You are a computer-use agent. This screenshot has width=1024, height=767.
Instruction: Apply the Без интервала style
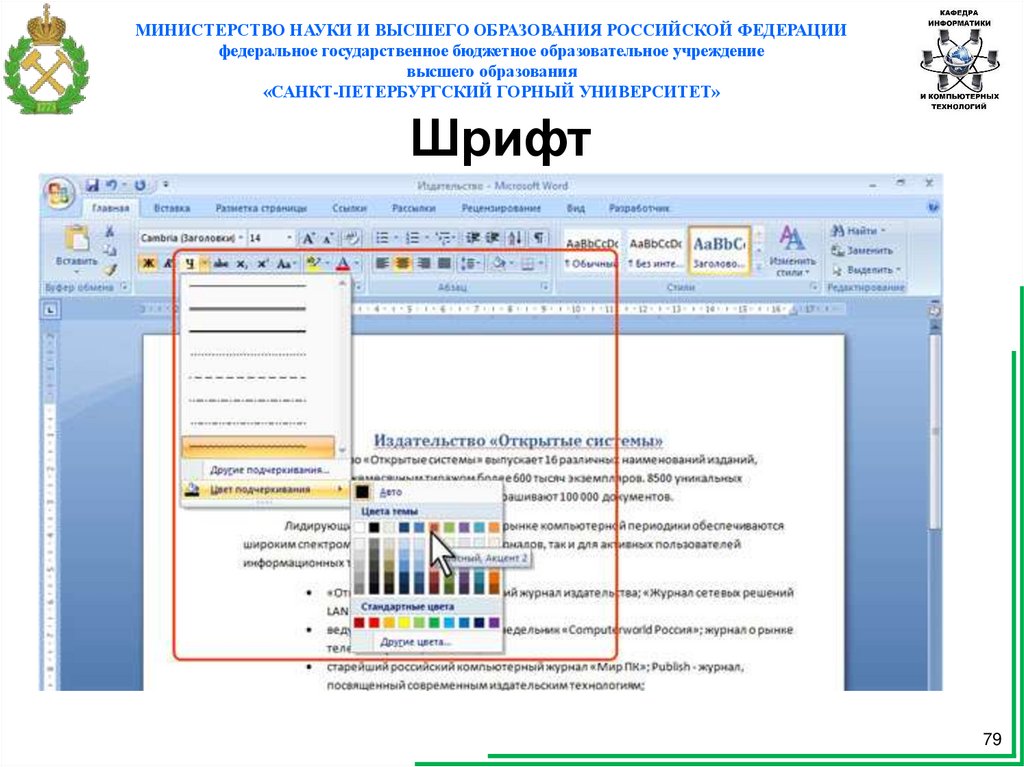coord(654,252)
